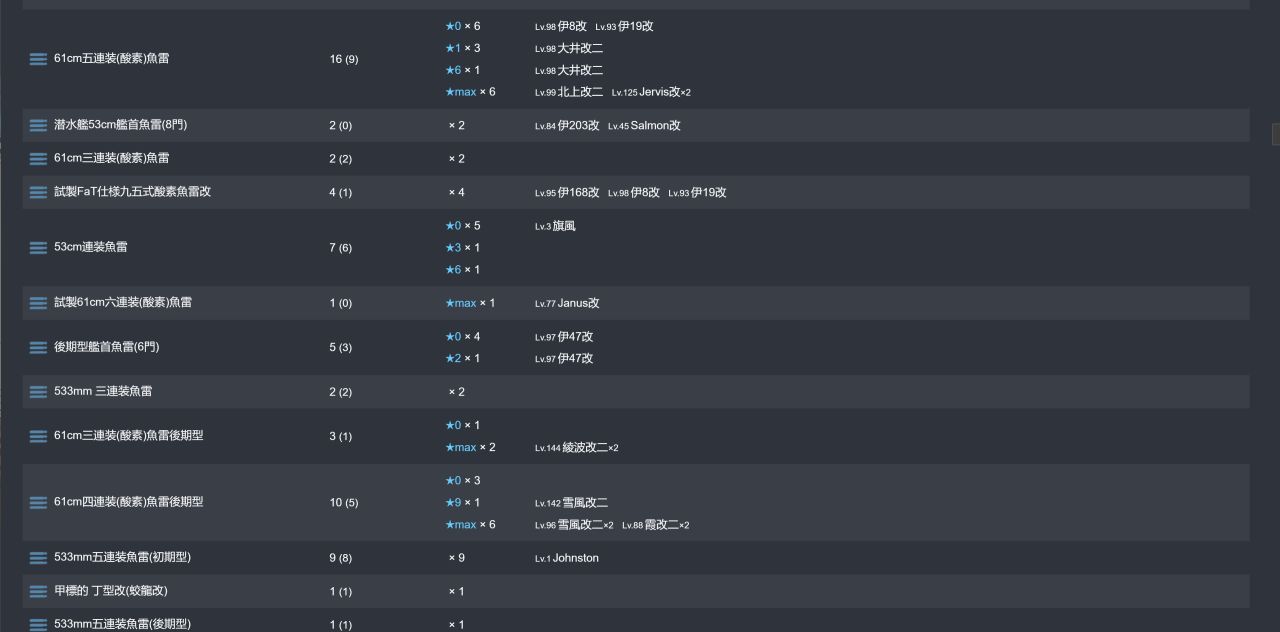Image resolution: width=1280 pixels, height=632 pixels.
Task: Click list icon next to 61cm三連装(酸素)魚雷
Action: click(x=38, y=159)
